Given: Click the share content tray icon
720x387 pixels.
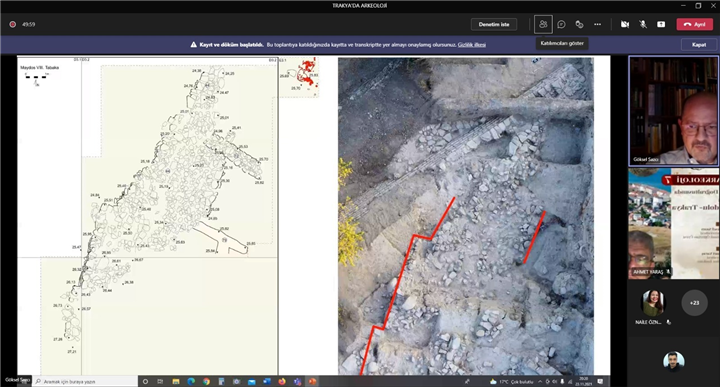Looking at the screenshot, I should (661, 24).
